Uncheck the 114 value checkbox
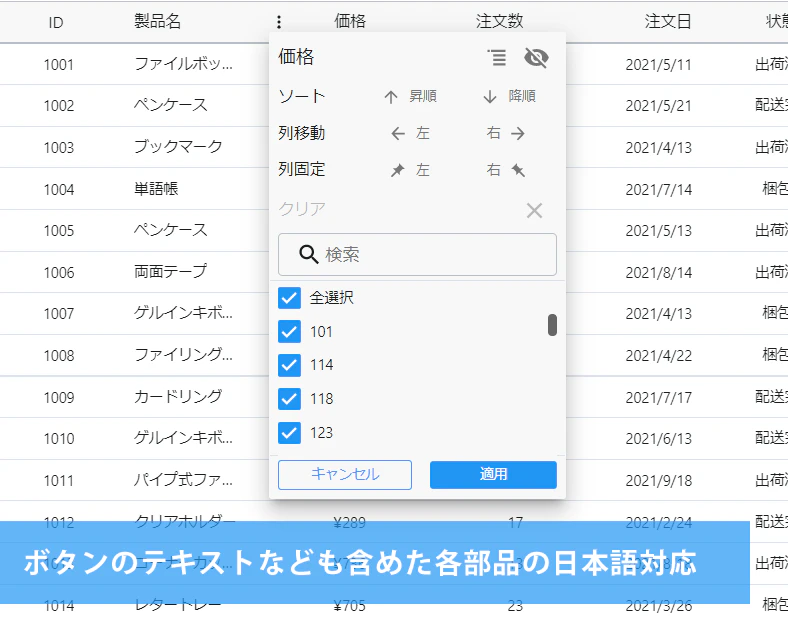The width and height of the screenshot is (788, 621). (x=289, y=365)
